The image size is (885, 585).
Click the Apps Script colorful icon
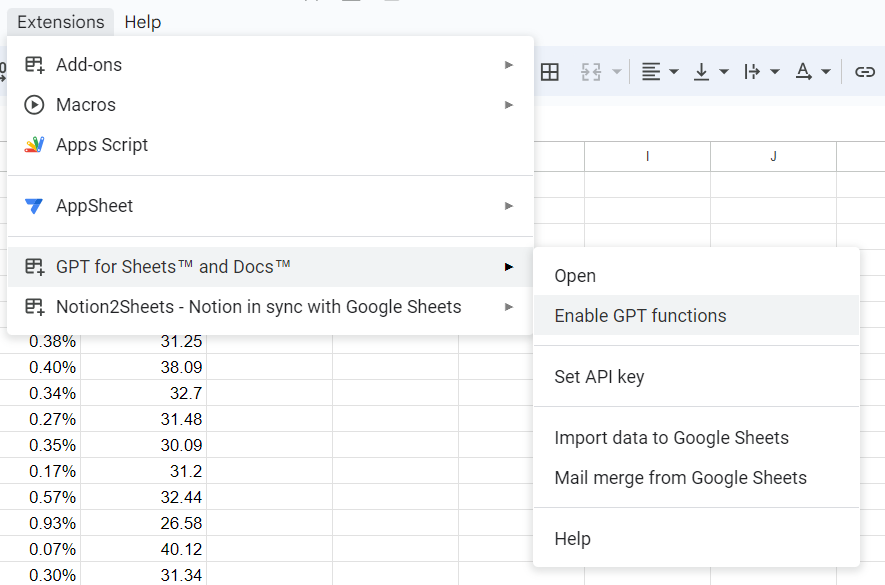click(33, 144)
